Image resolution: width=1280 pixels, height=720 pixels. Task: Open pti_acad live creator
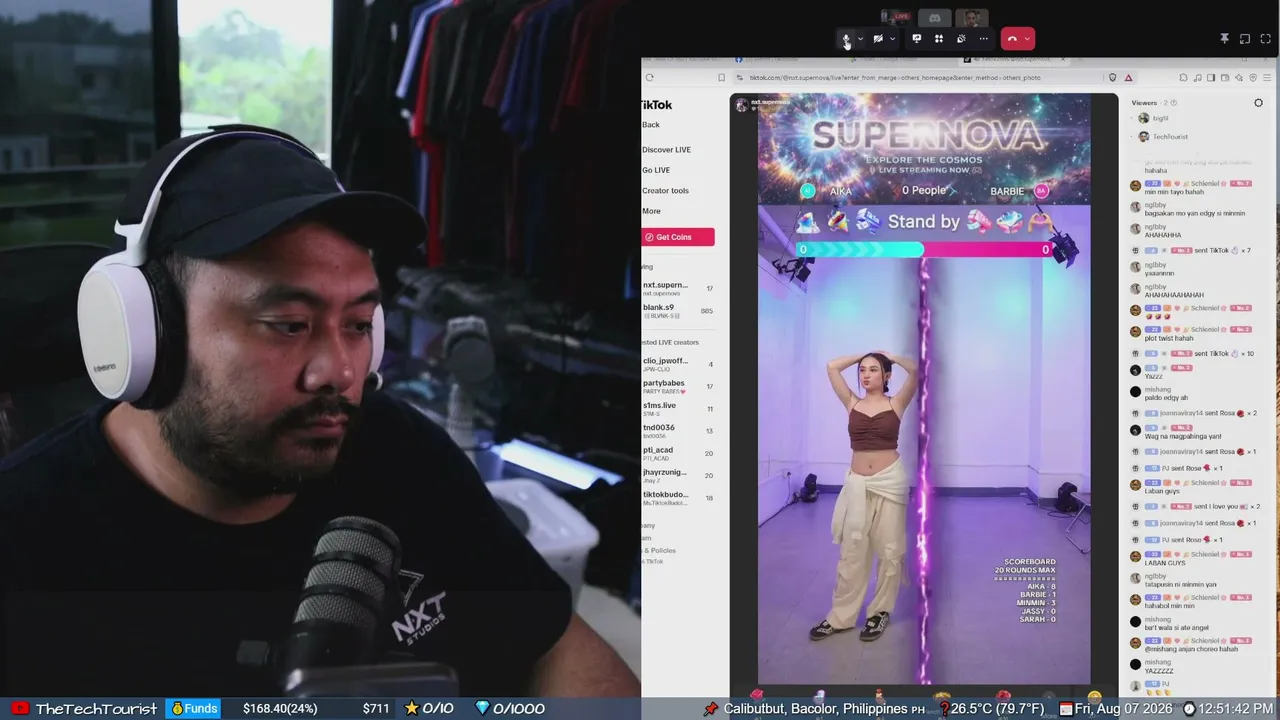(678, 453)
